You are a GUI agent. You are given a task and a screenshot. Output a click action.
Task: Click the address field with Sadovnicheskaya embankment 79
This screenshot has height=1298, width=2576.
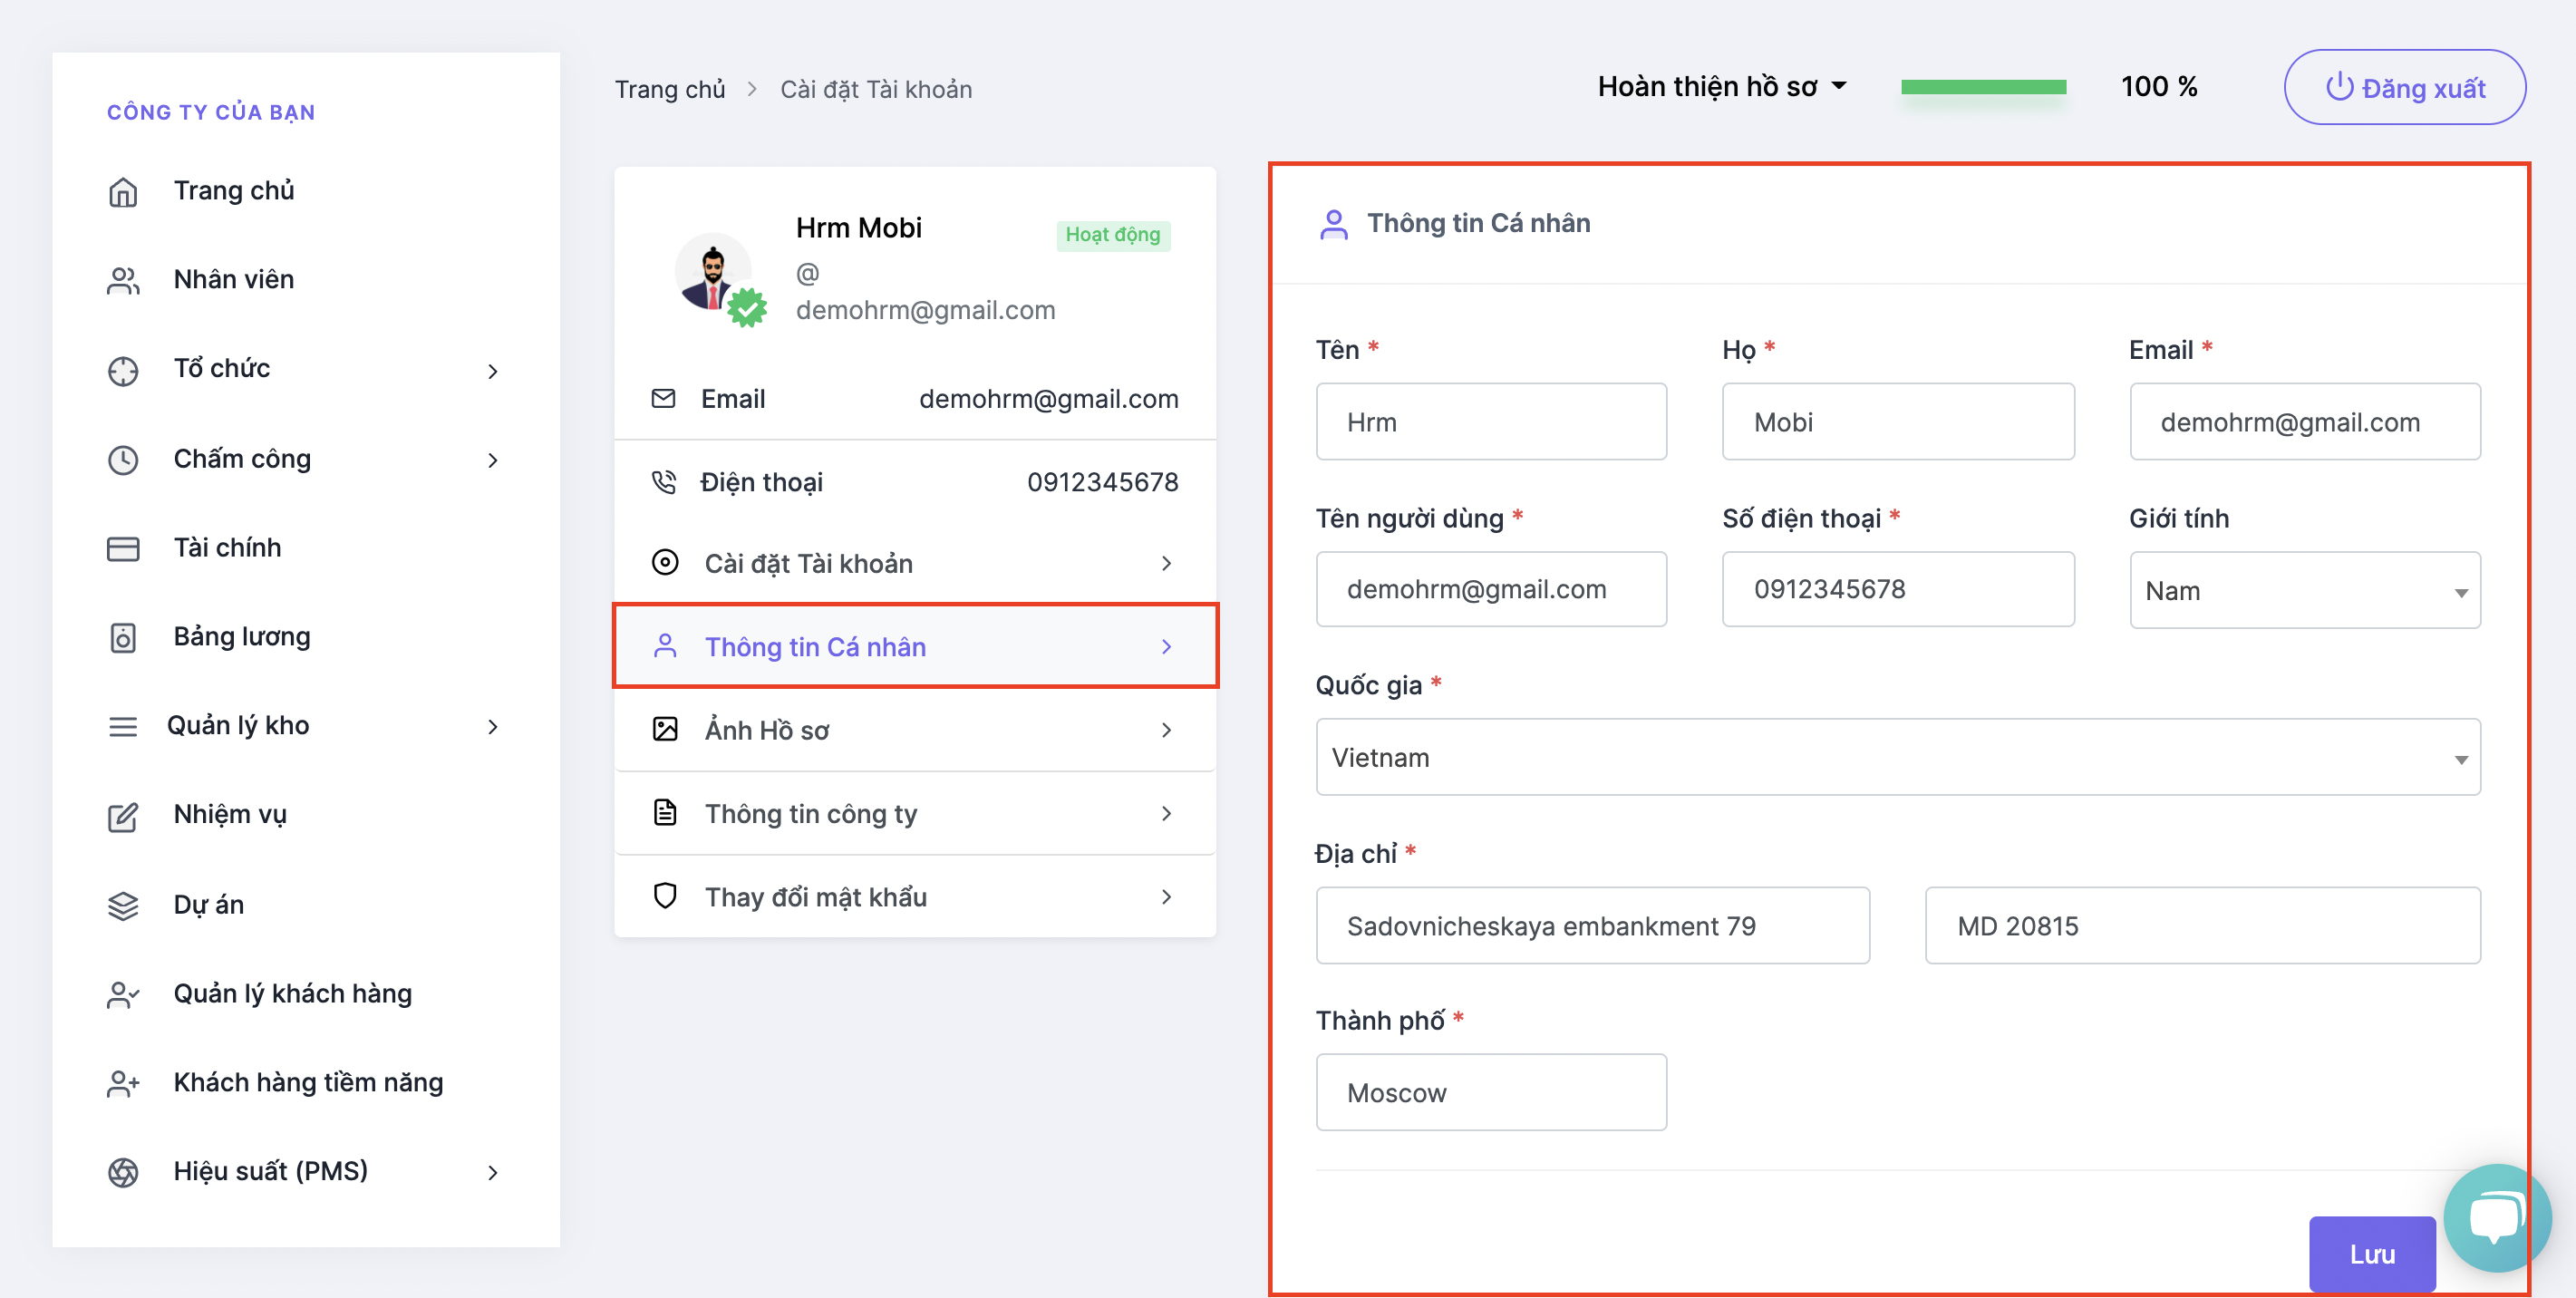(1592, 925)
